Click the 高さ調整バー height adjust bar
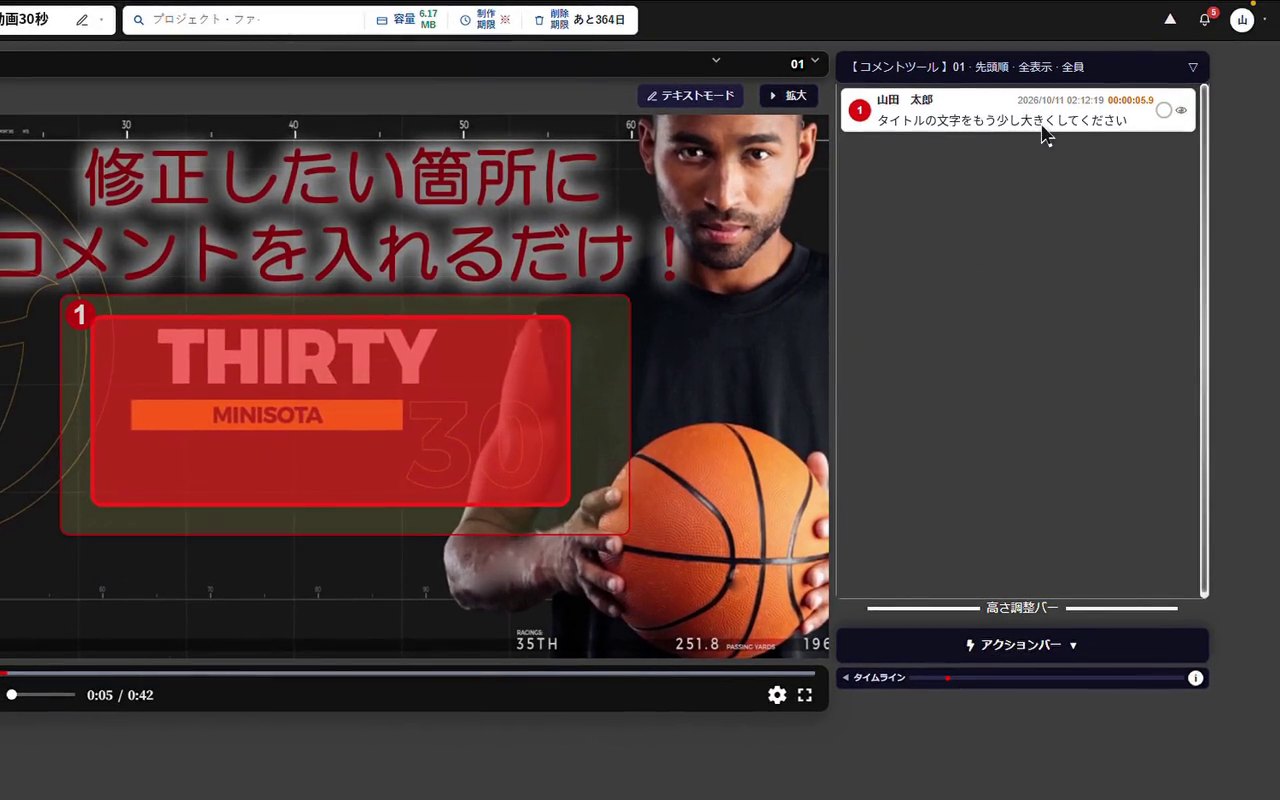Viewport: 1280px width, 800px height. pos(1022,608)
